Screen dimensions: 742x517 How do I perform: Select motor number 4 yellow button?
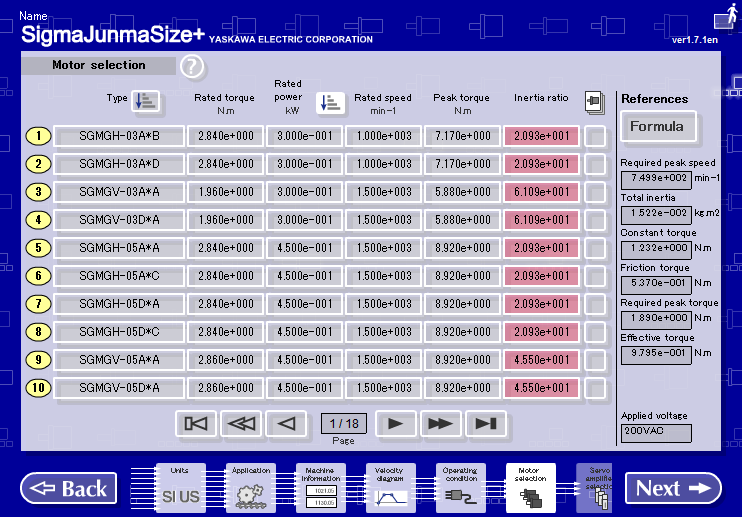(38, 220)
